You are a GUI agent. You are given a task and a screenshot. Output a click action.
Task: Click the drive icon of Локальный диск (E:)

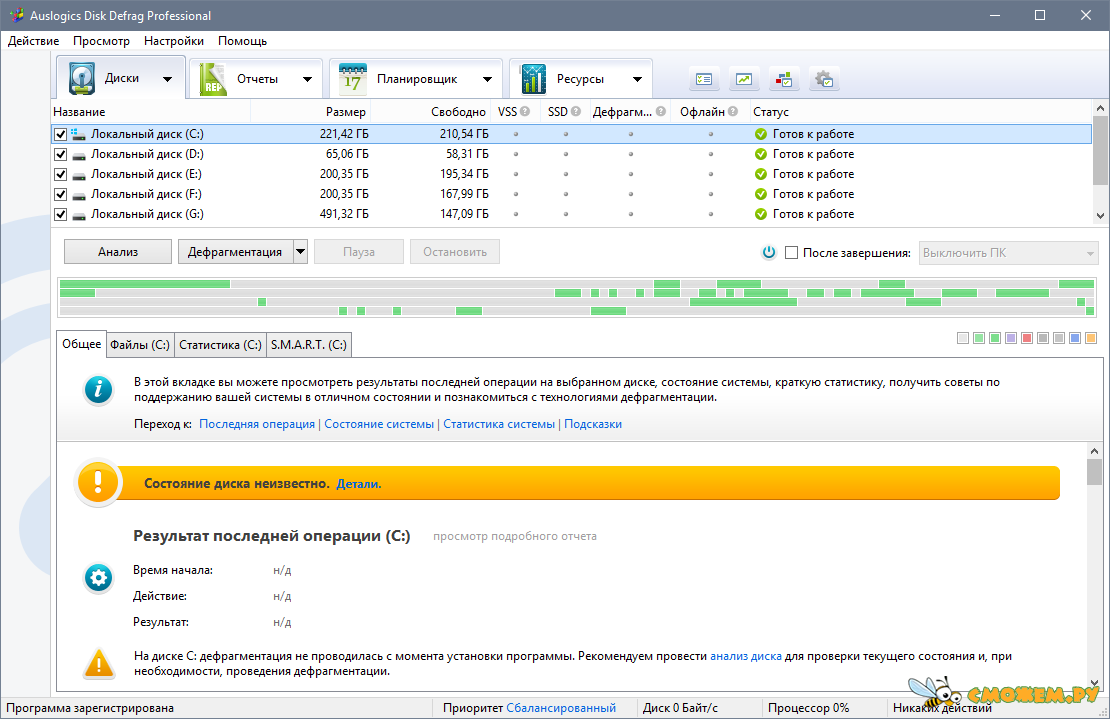point(79,174)
